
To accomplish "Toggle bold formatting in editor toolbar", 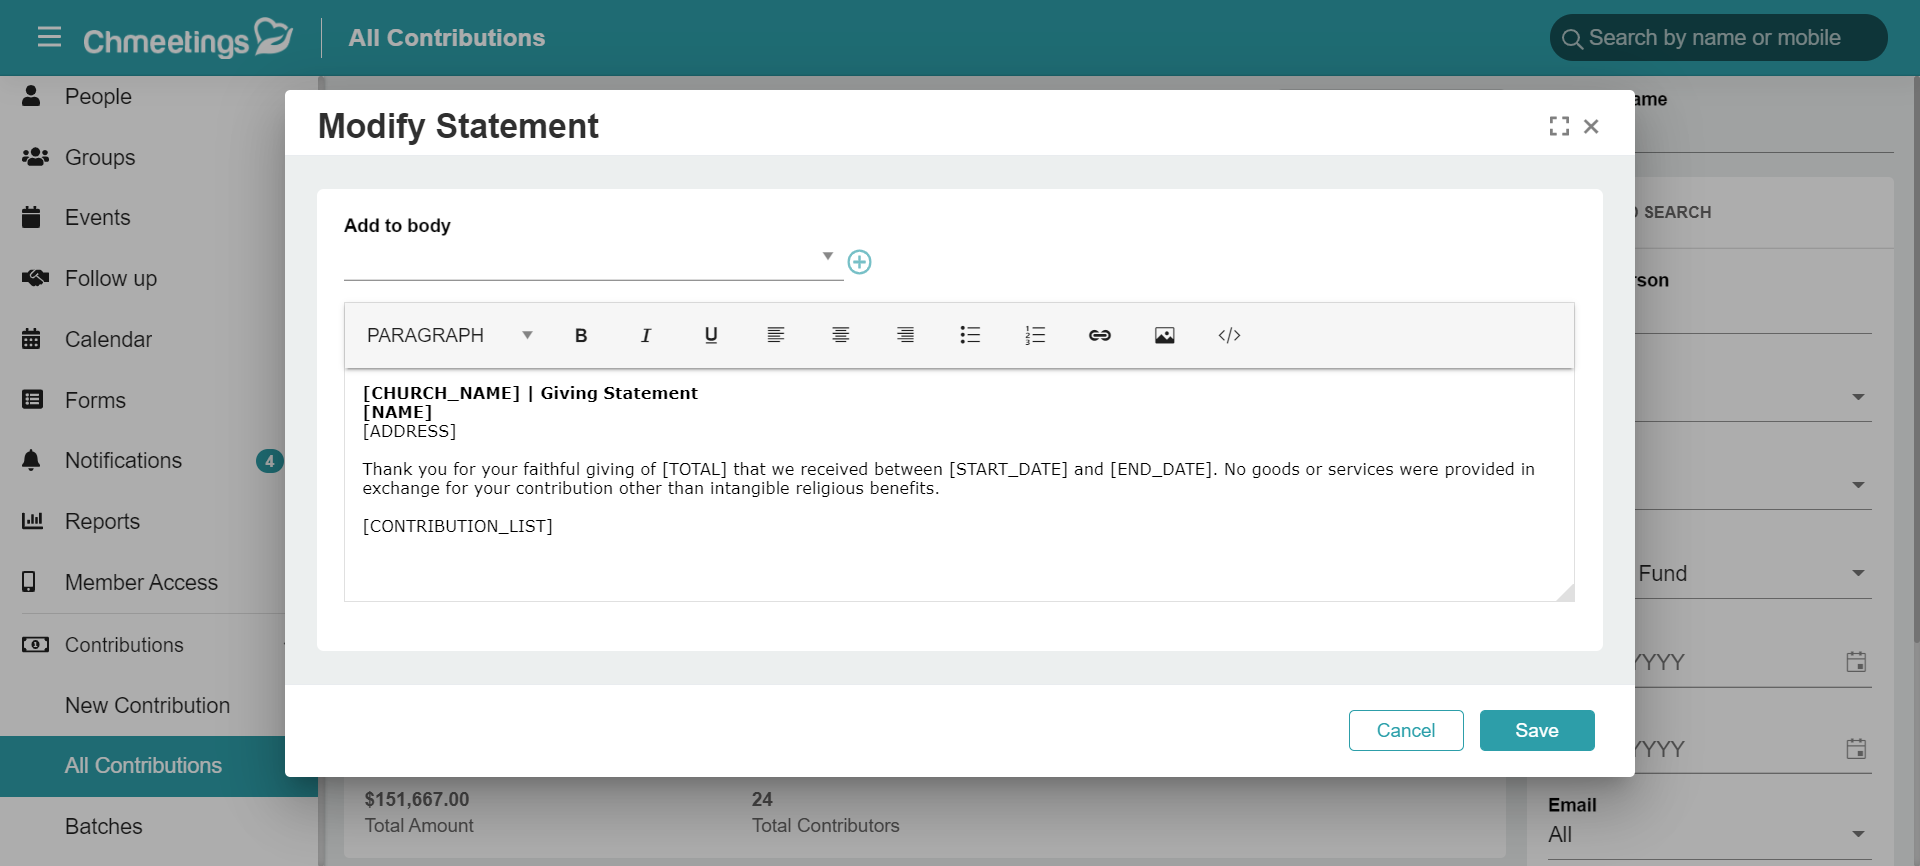I will (581, 335).
